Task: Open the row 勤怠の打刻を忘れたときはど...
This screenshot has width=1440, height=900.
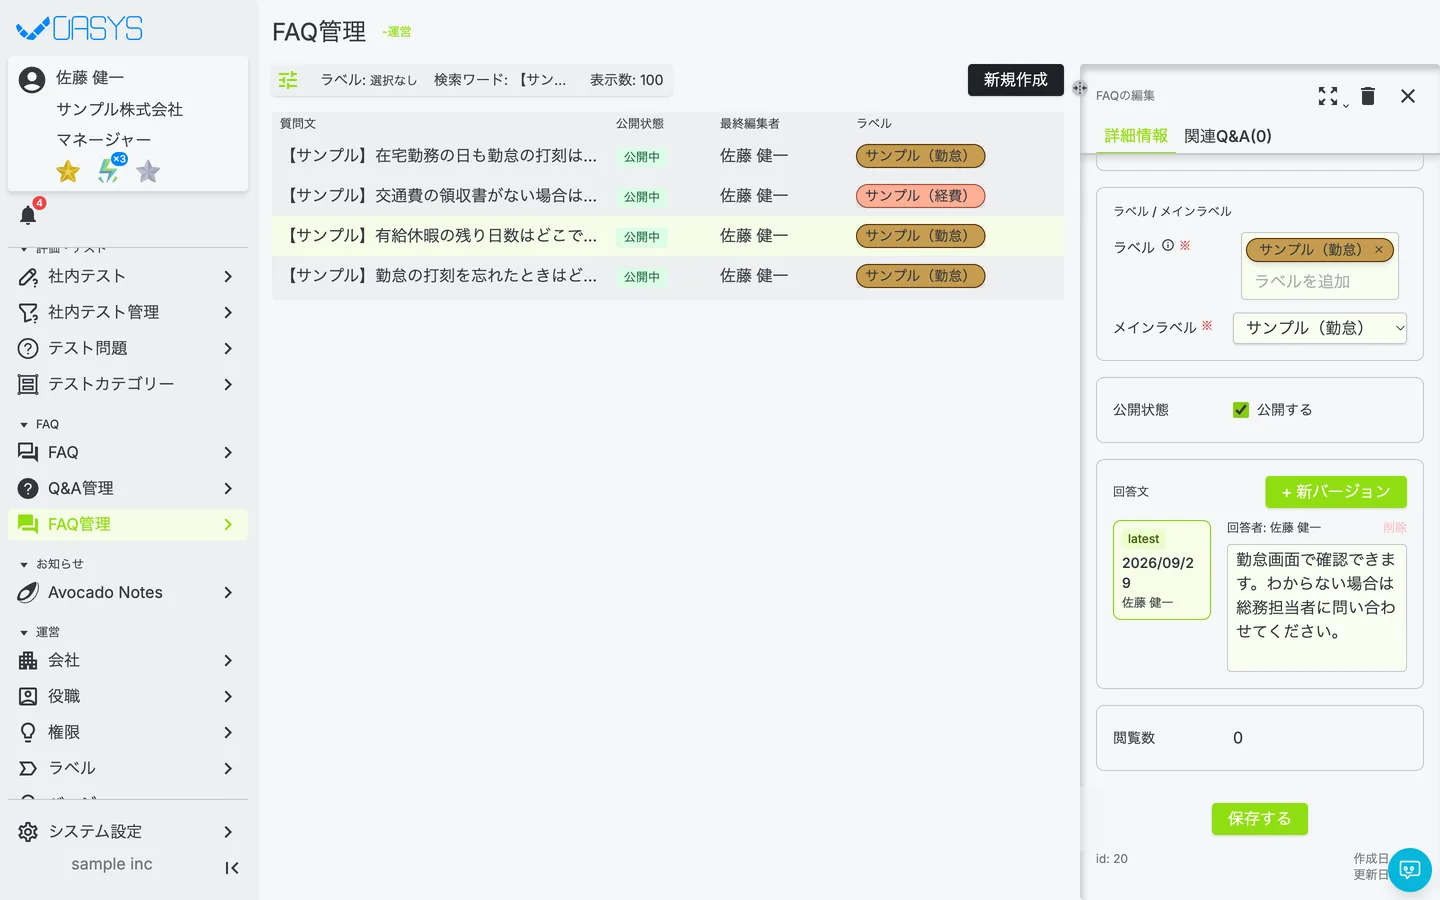Action: pos(668,276)
